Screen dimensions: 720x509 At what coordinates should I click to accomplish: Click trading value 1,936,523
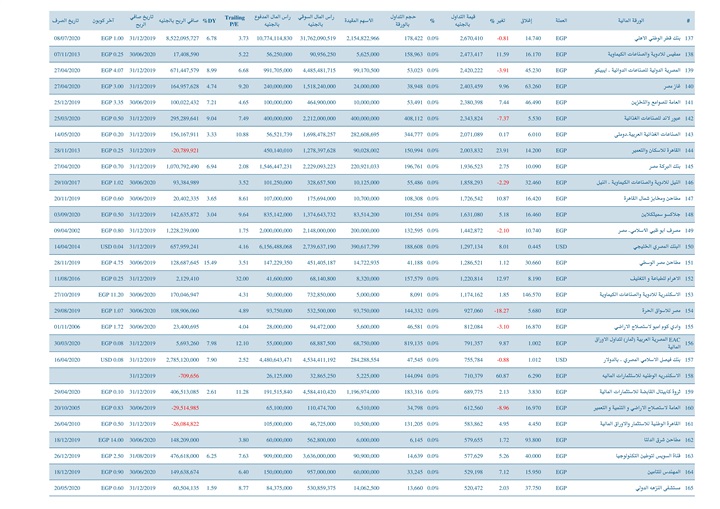point(471,167)
